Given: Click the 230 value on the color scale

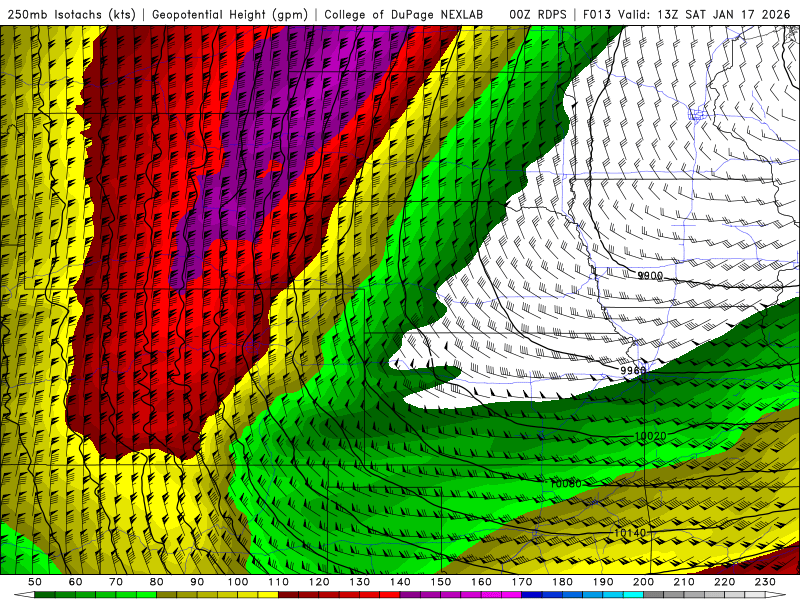Looking at the screenshot, I should point(765,582).
